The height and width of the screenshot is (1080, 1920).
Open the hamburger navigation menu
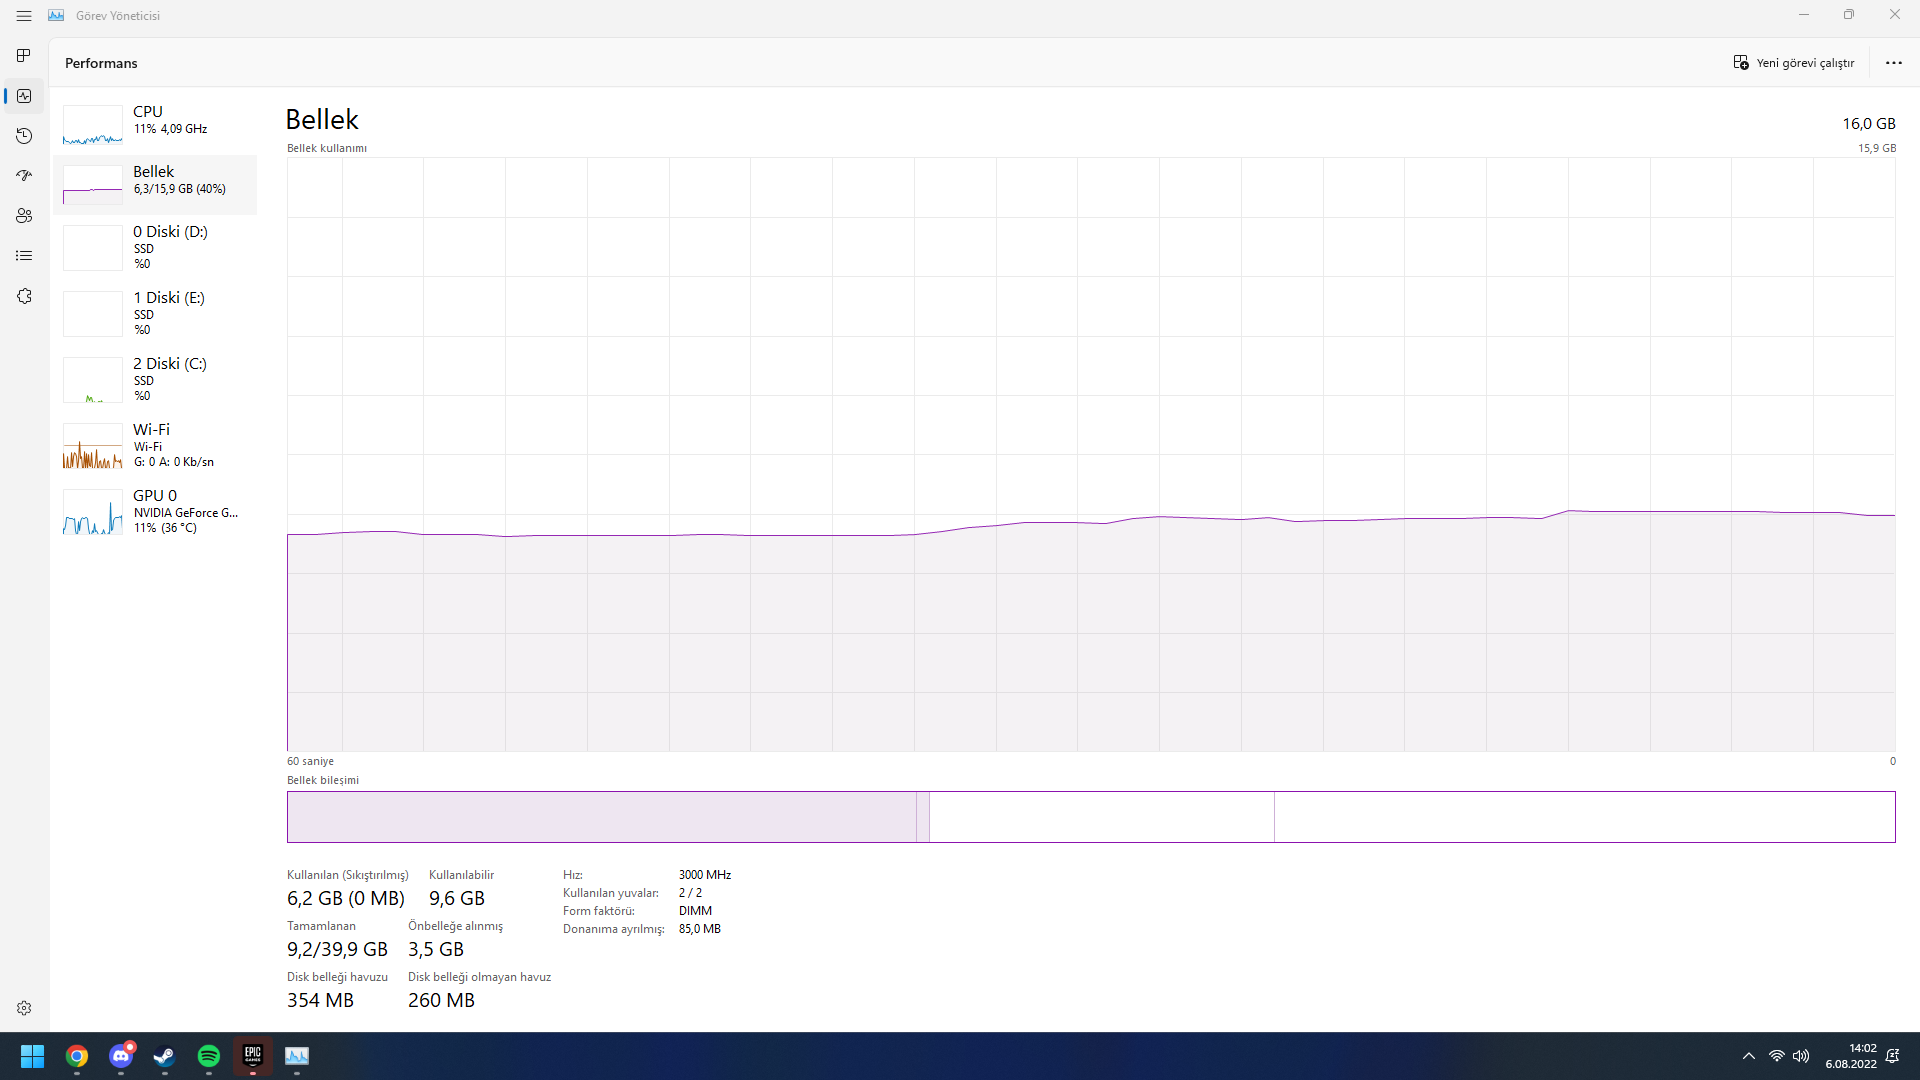[24, 16]
